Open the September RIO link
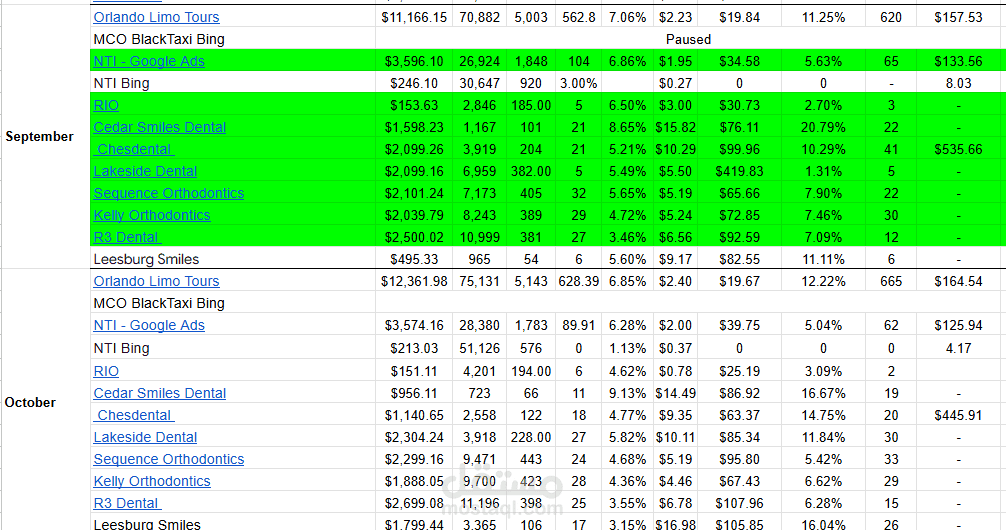The height and width of the screenshot is (530, 1006). (x=106, y=105)
